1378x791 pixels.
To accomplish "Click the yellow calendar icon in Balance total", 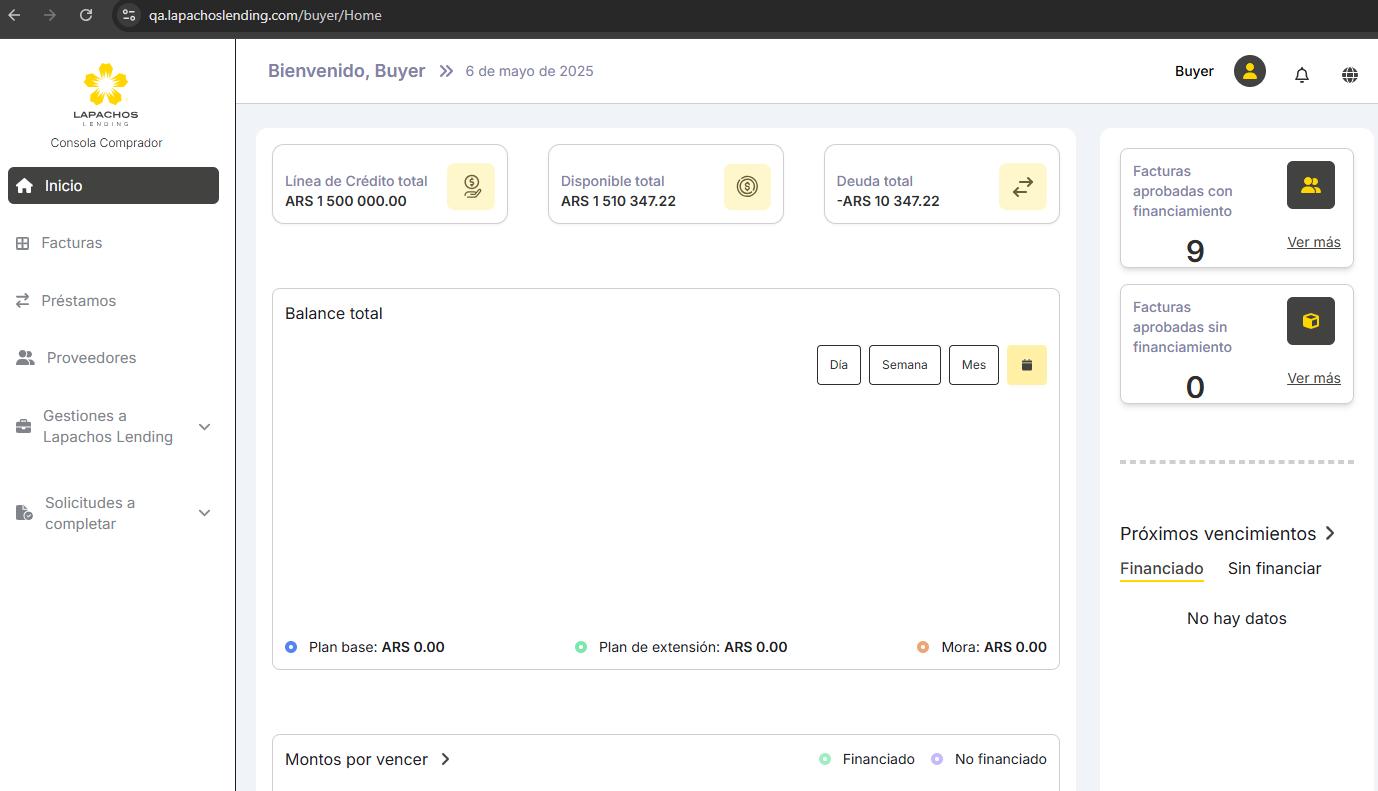I will pyautogui.click(x=1026, y=365).
